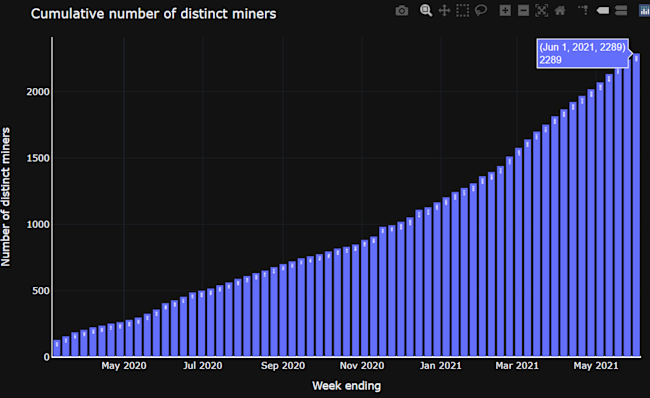Download plot as PNG with camera icon
The width and height of the screenshot is (650, 398).
[x=401, y=10]
